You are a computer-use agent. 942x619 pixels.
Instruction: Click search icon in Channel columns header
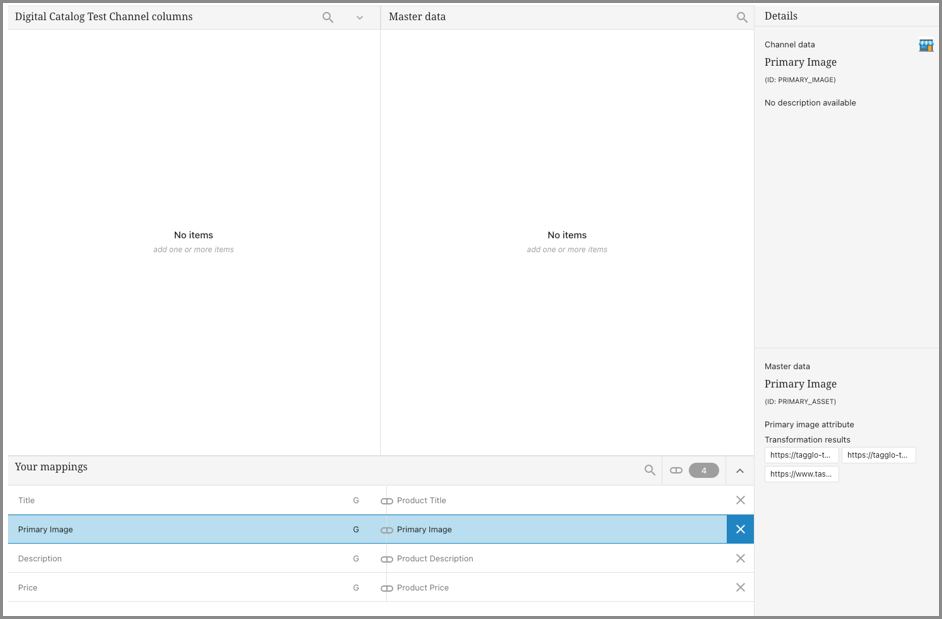tap(328, 18)
